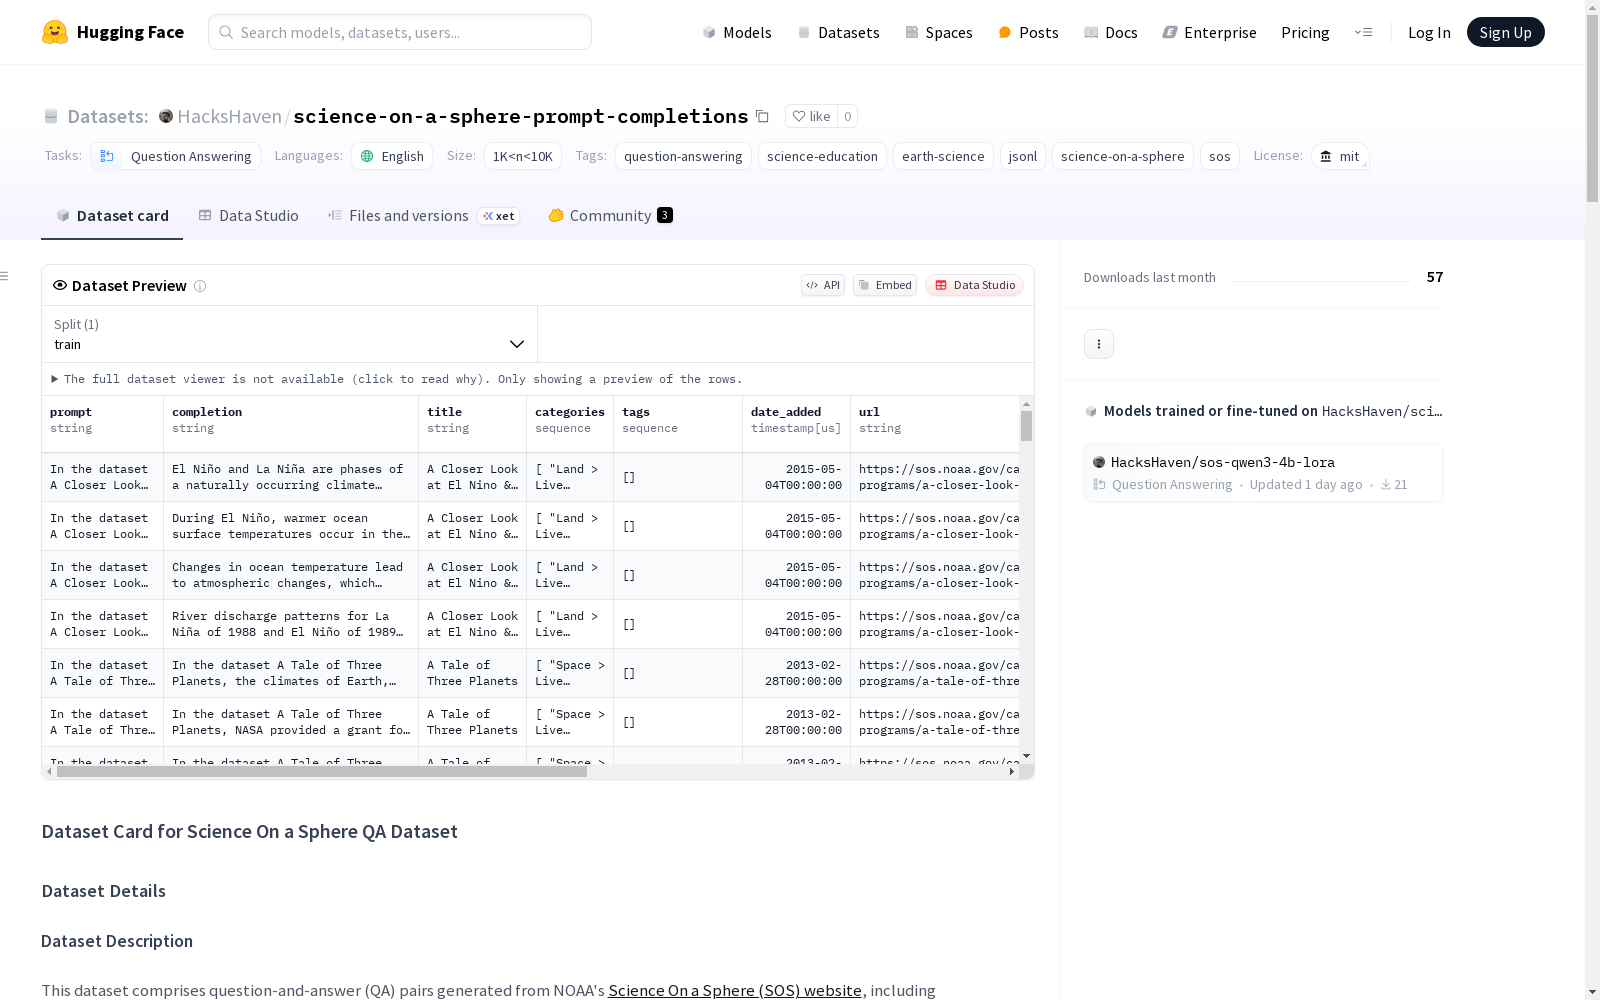The image size is (1600, 1000).
Task: Click the Dataset Preview info icon
Action: (x=200, y=286)
